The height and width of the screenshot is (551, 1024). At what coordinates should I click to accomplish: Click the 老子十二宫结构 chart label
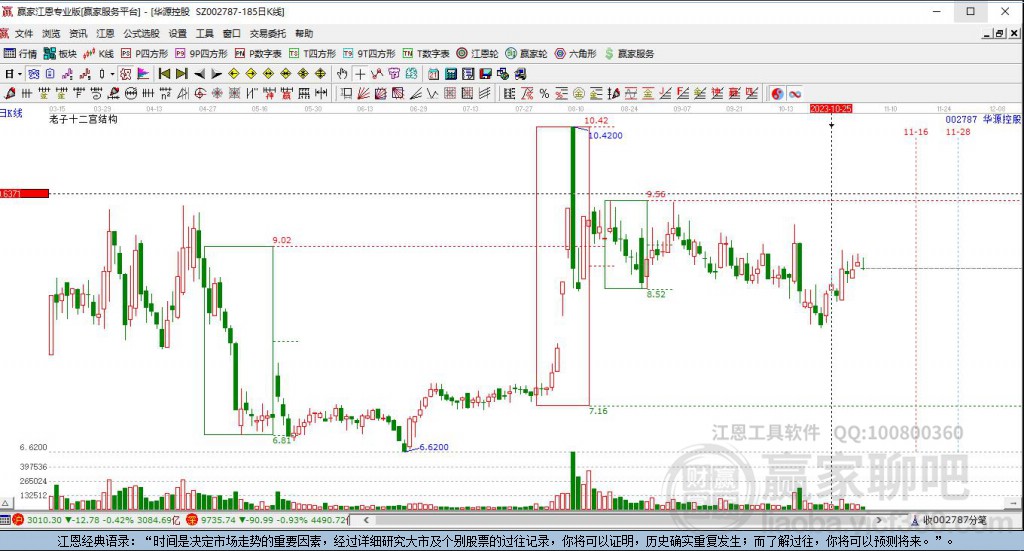[x=84, y=119]
